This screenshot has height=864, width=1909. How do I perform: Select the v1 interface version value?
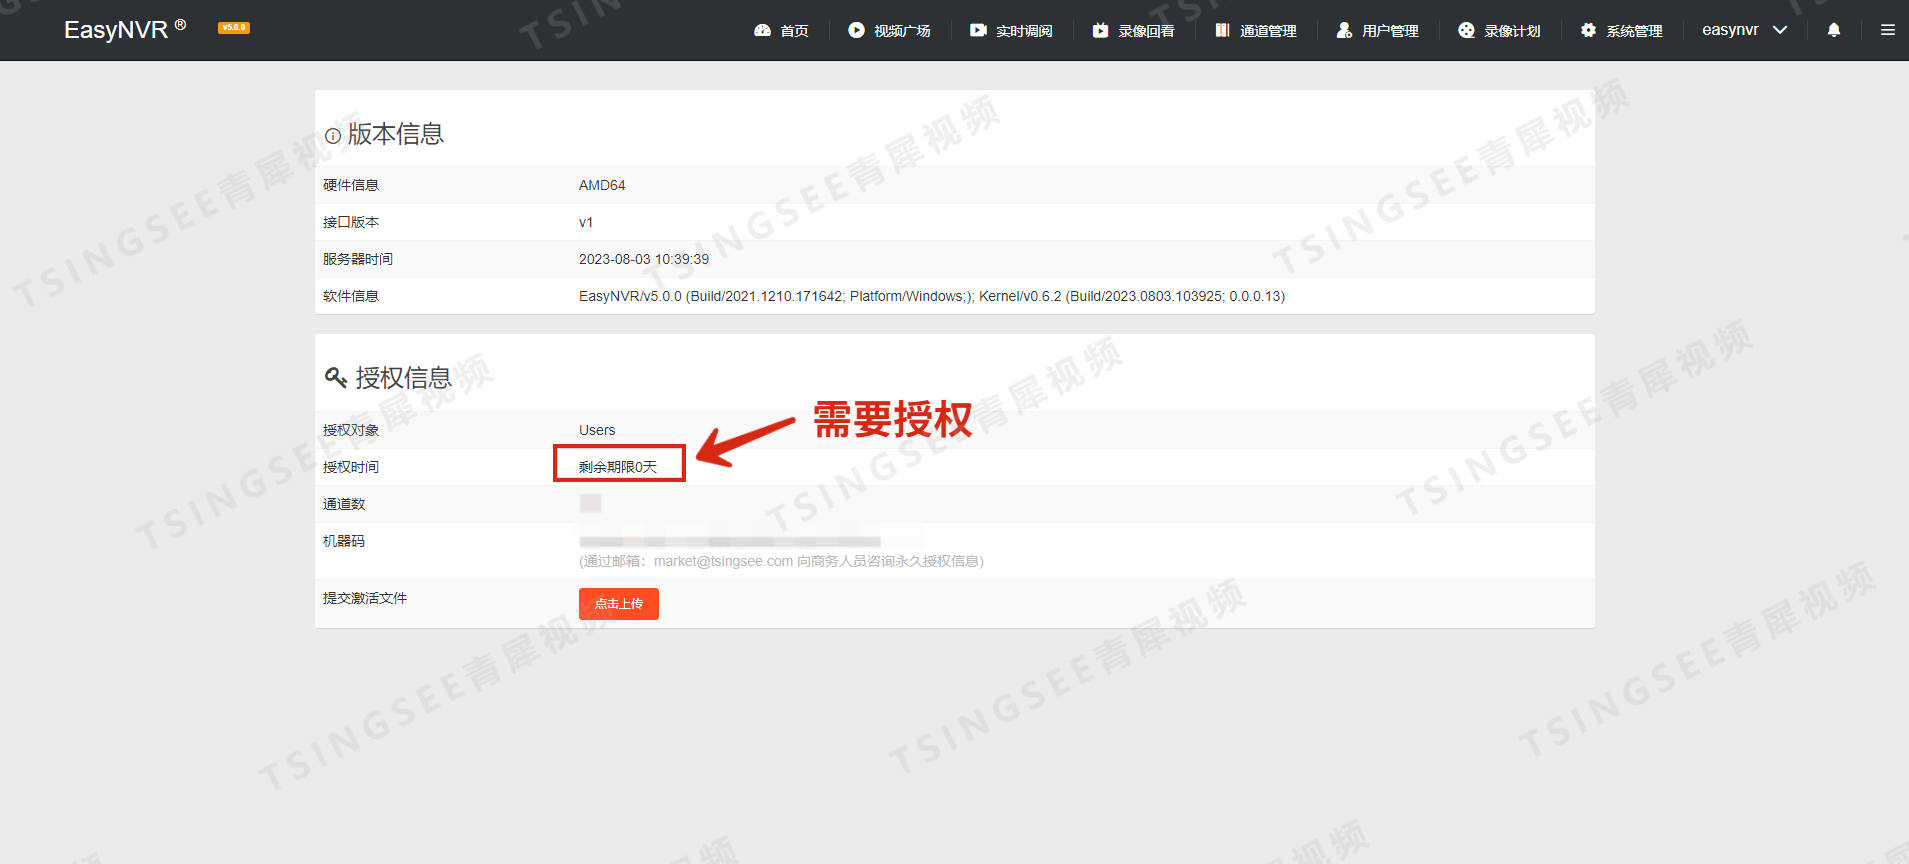(x=586, y=222)
